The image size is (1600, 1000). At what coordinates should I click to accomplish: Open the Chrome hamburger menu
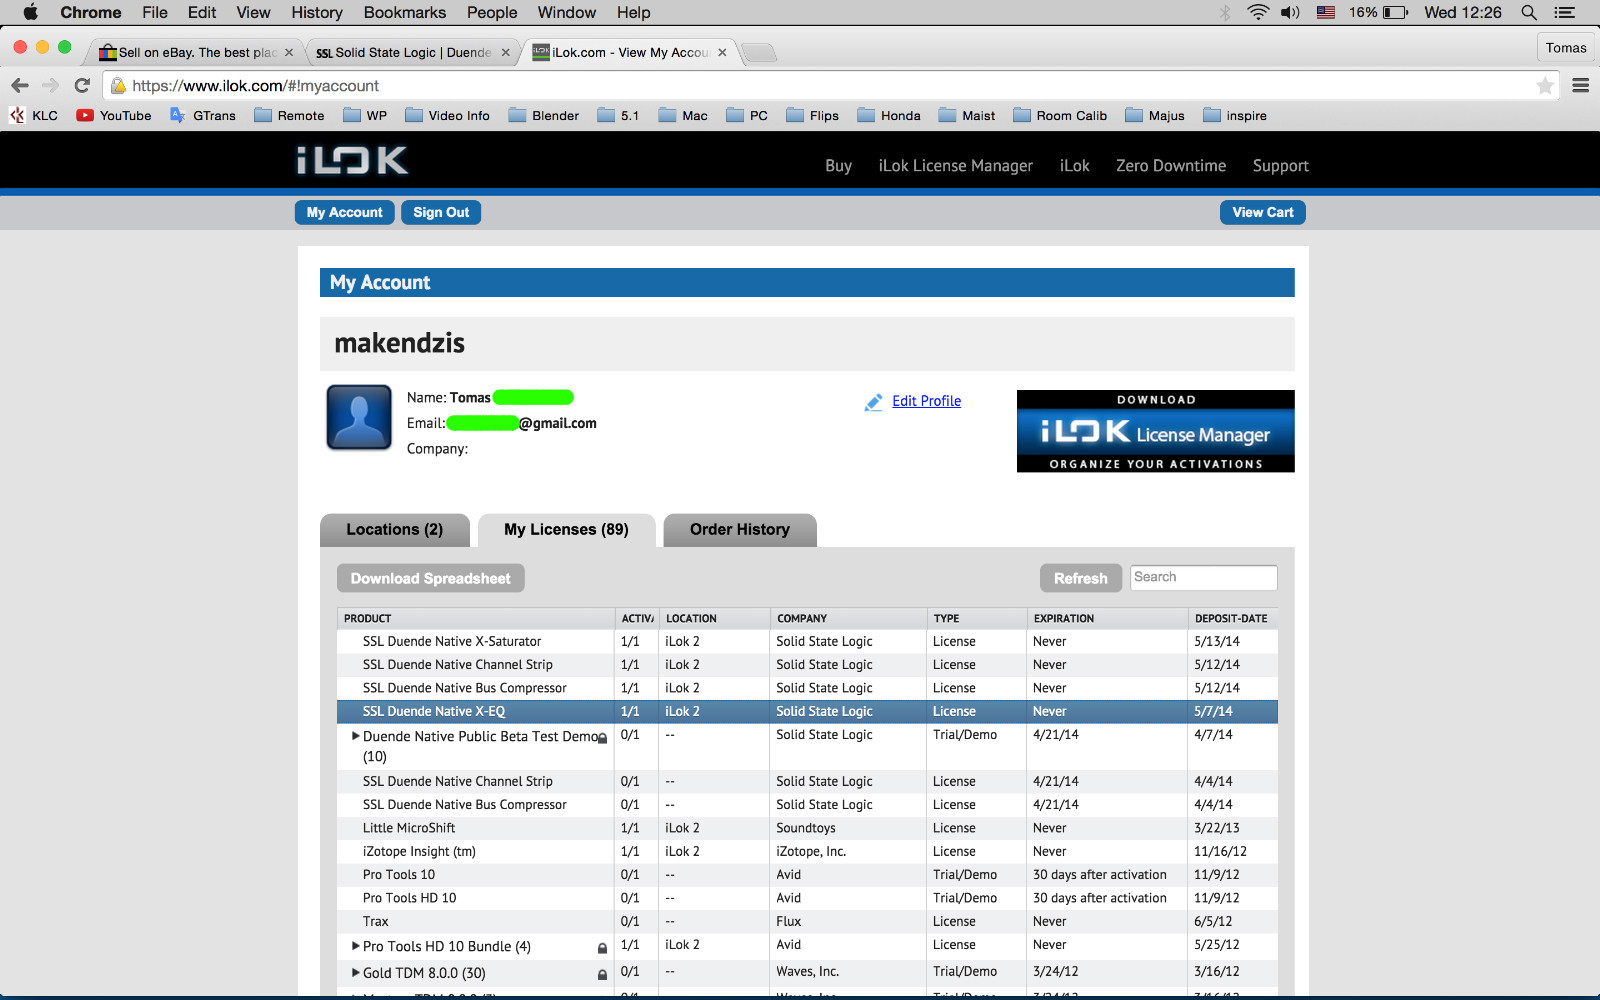(1581, 86)
